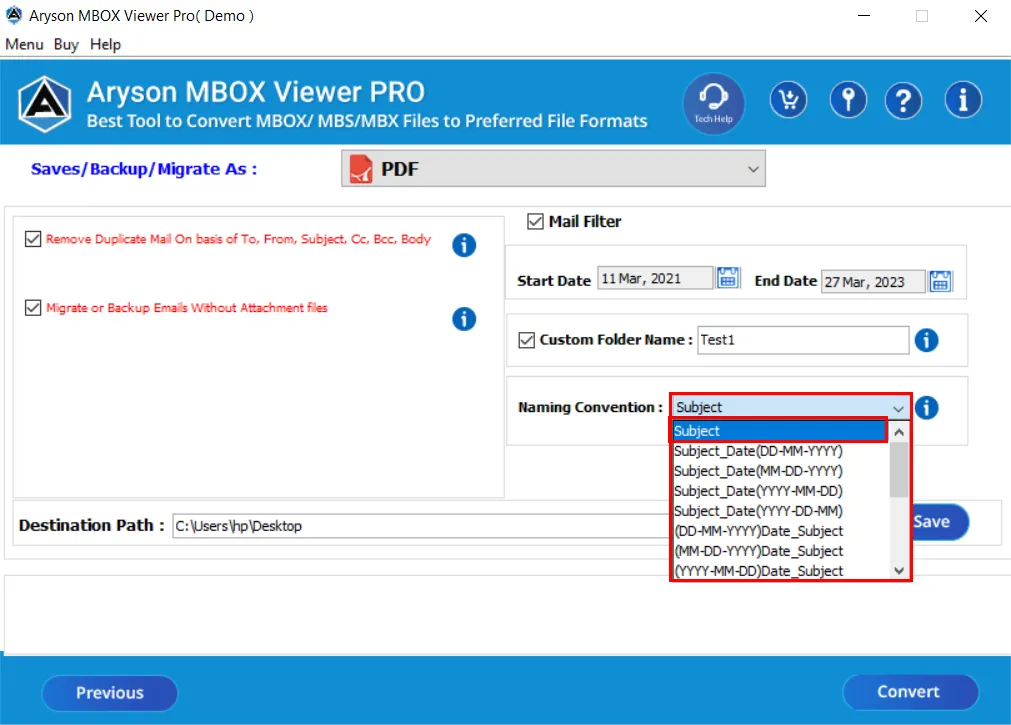Click info icon for Migrate Without Attachment
Image resolution: width=1011 pixels, height=725 pixels.
[x=464, y=319]
